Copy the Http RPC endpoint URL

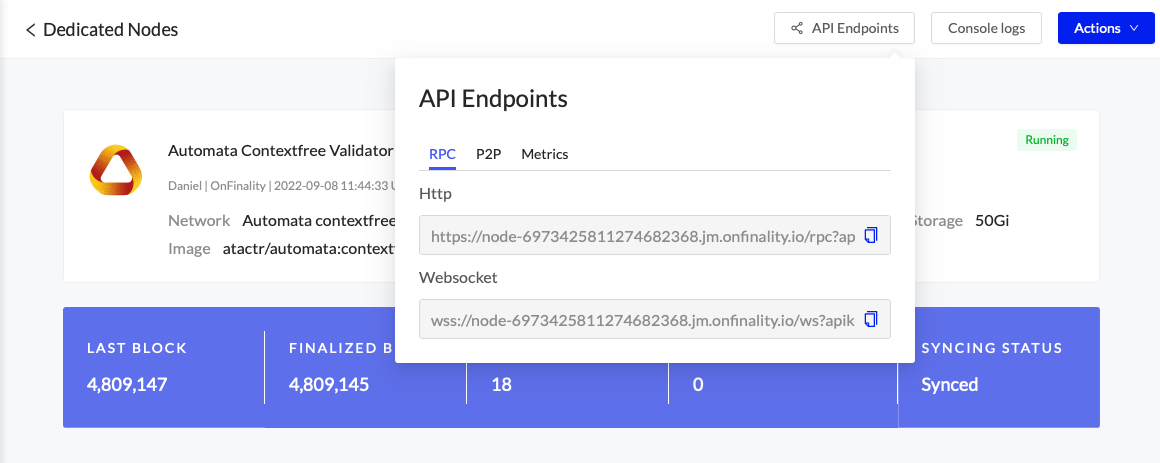(870, 235)
